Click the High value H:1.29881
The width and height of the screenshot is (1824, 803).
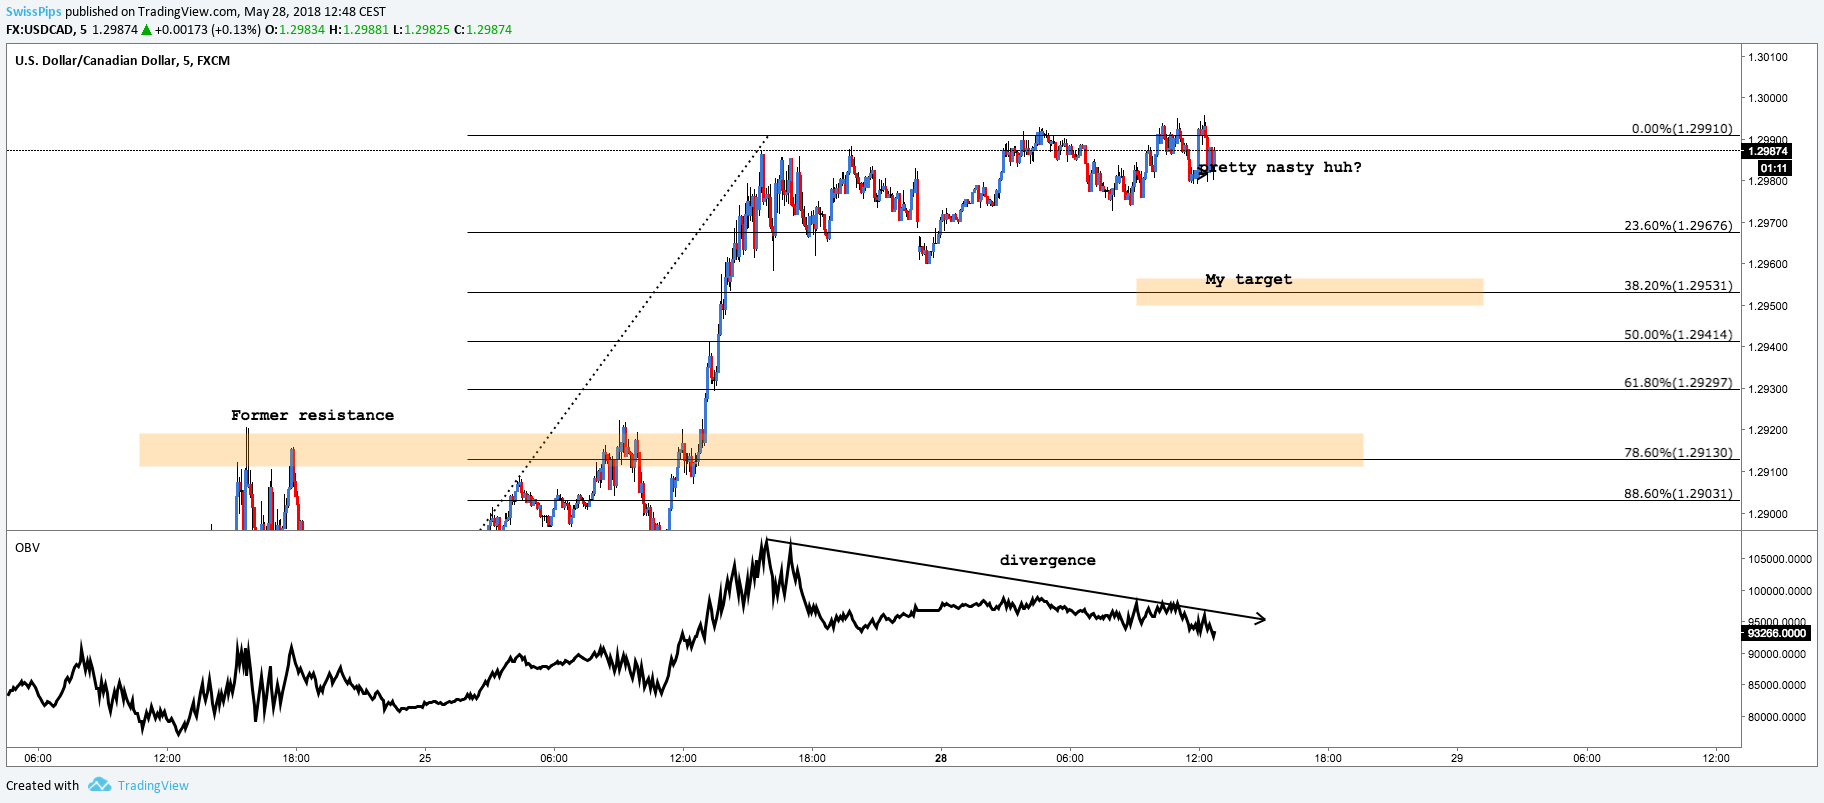click(x=359, y=30)
